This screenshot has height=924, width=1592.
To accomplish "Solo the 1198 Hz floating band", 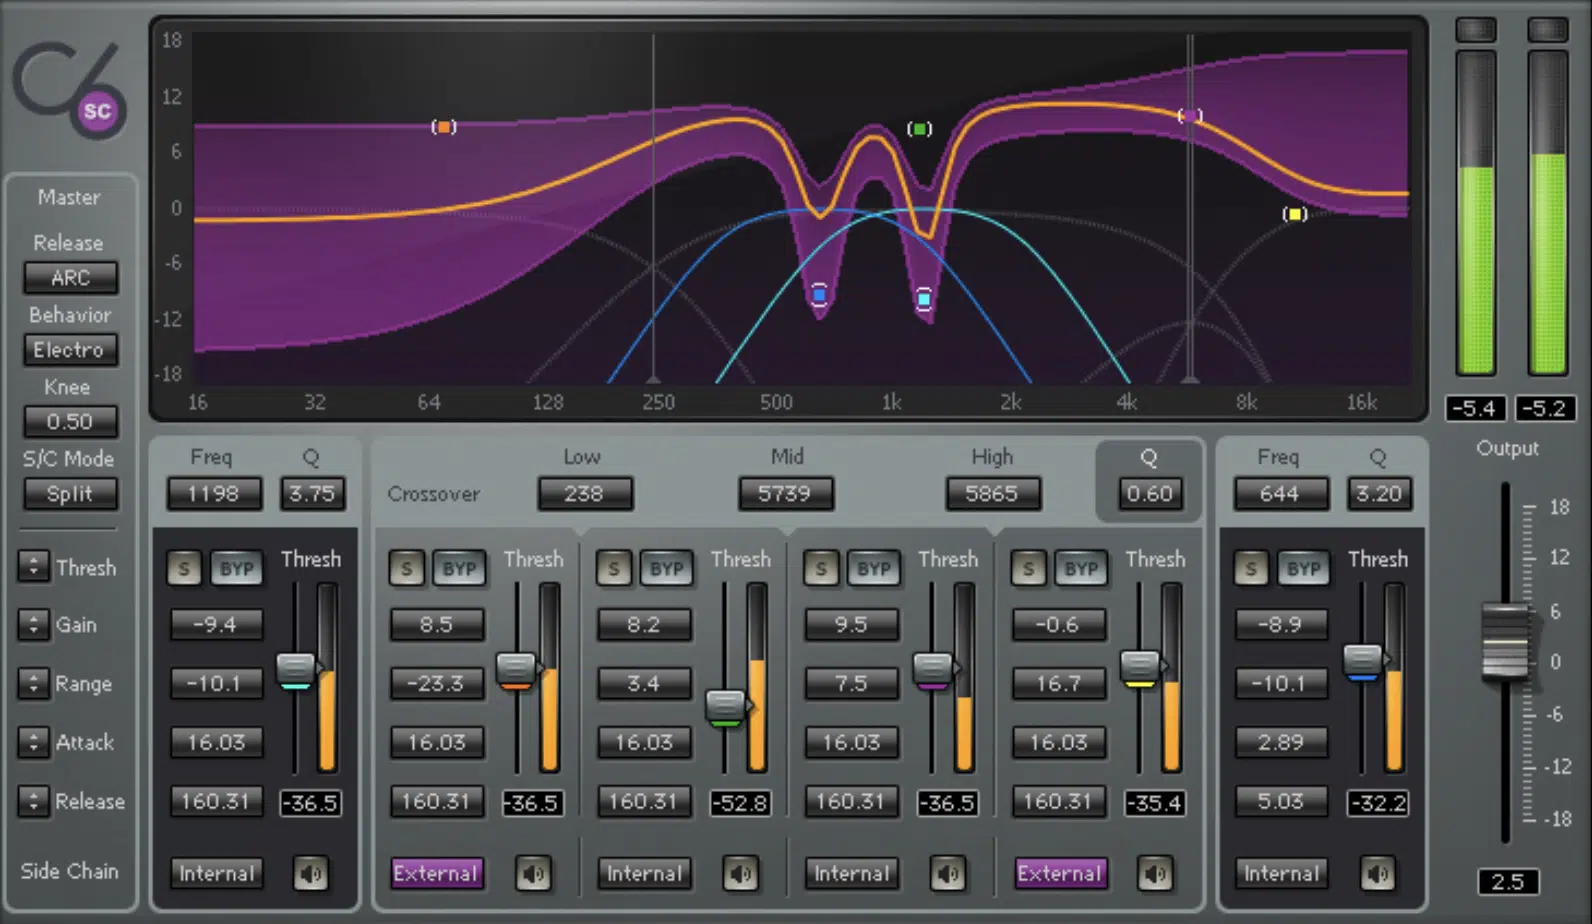I will [x=184, y=569].
